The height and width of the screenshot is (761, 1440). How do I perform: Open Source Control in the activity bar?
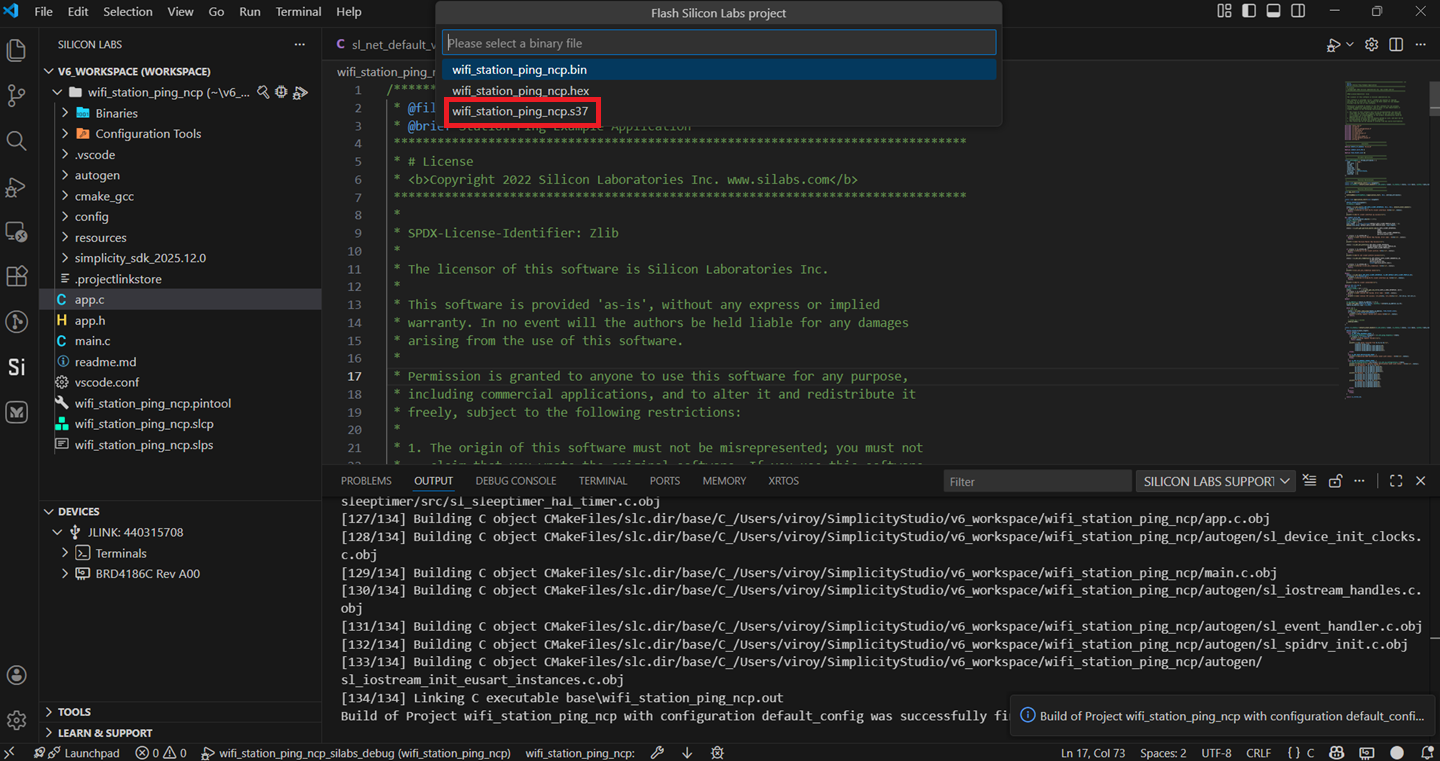(x=16, y=95)
